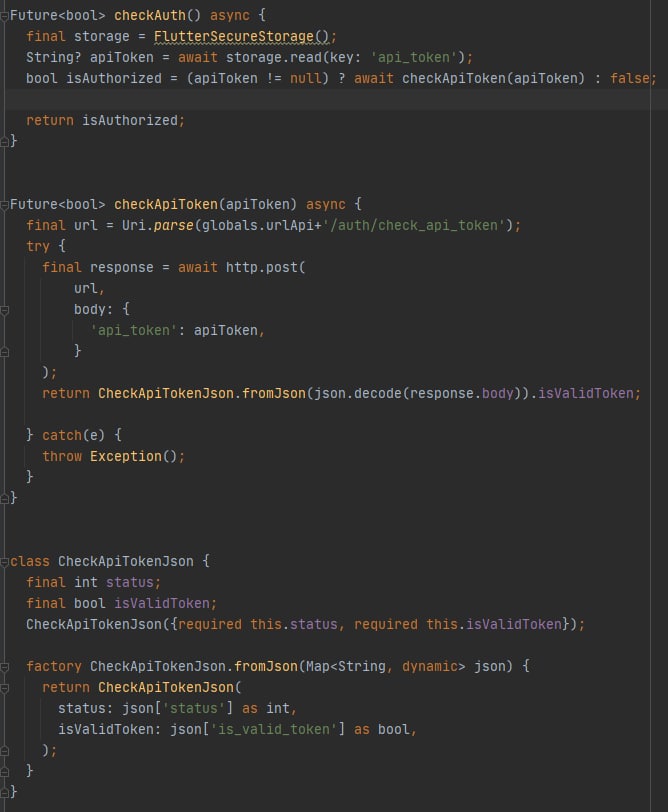The image size is (668, 812).
Task: Click 'as bool,' cast expression
Action: click(386, 730)
